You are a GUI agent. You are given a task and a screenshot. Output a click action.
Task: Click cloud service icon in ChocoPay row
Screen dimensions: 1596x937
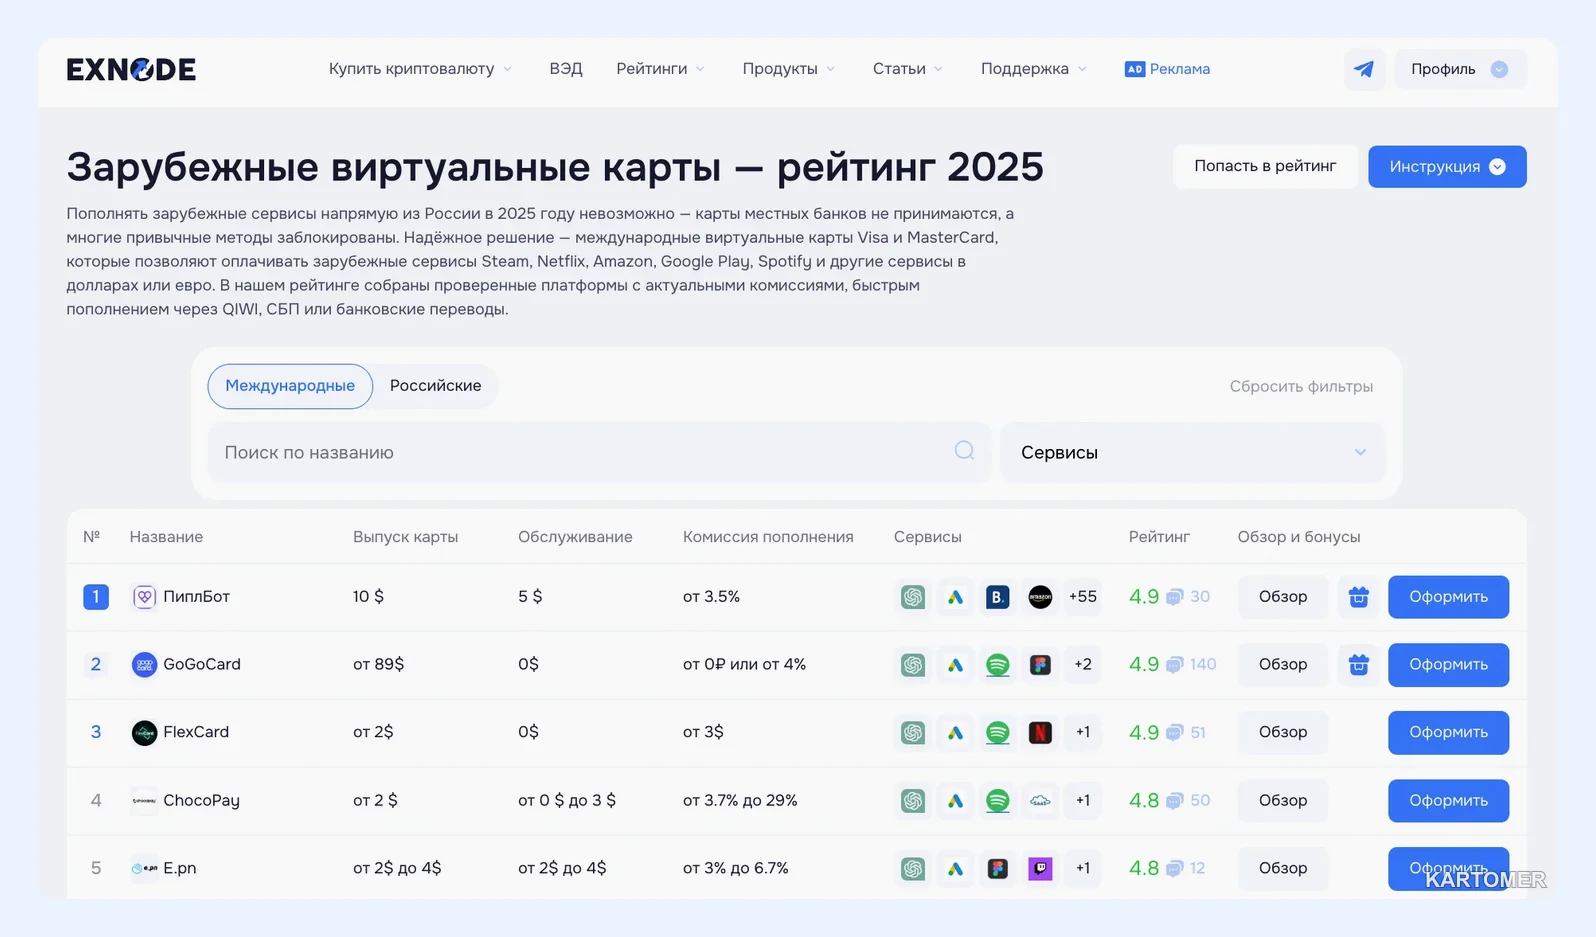pos(1040,801)
